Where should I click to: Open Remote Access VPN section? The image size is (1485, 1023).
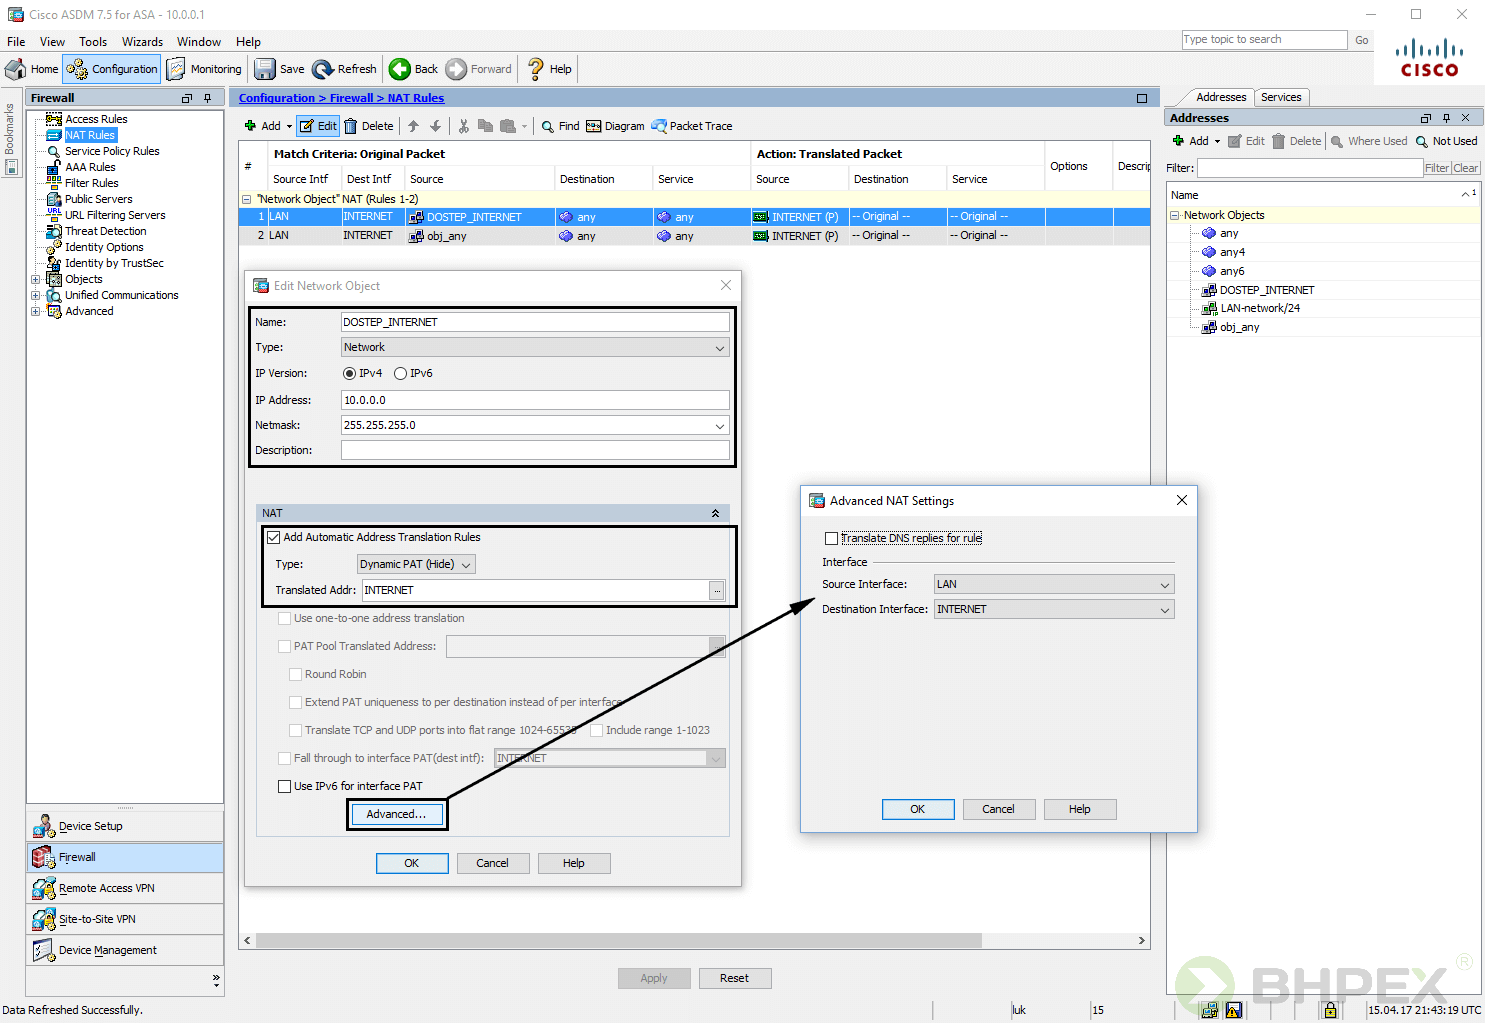point(125,888)
